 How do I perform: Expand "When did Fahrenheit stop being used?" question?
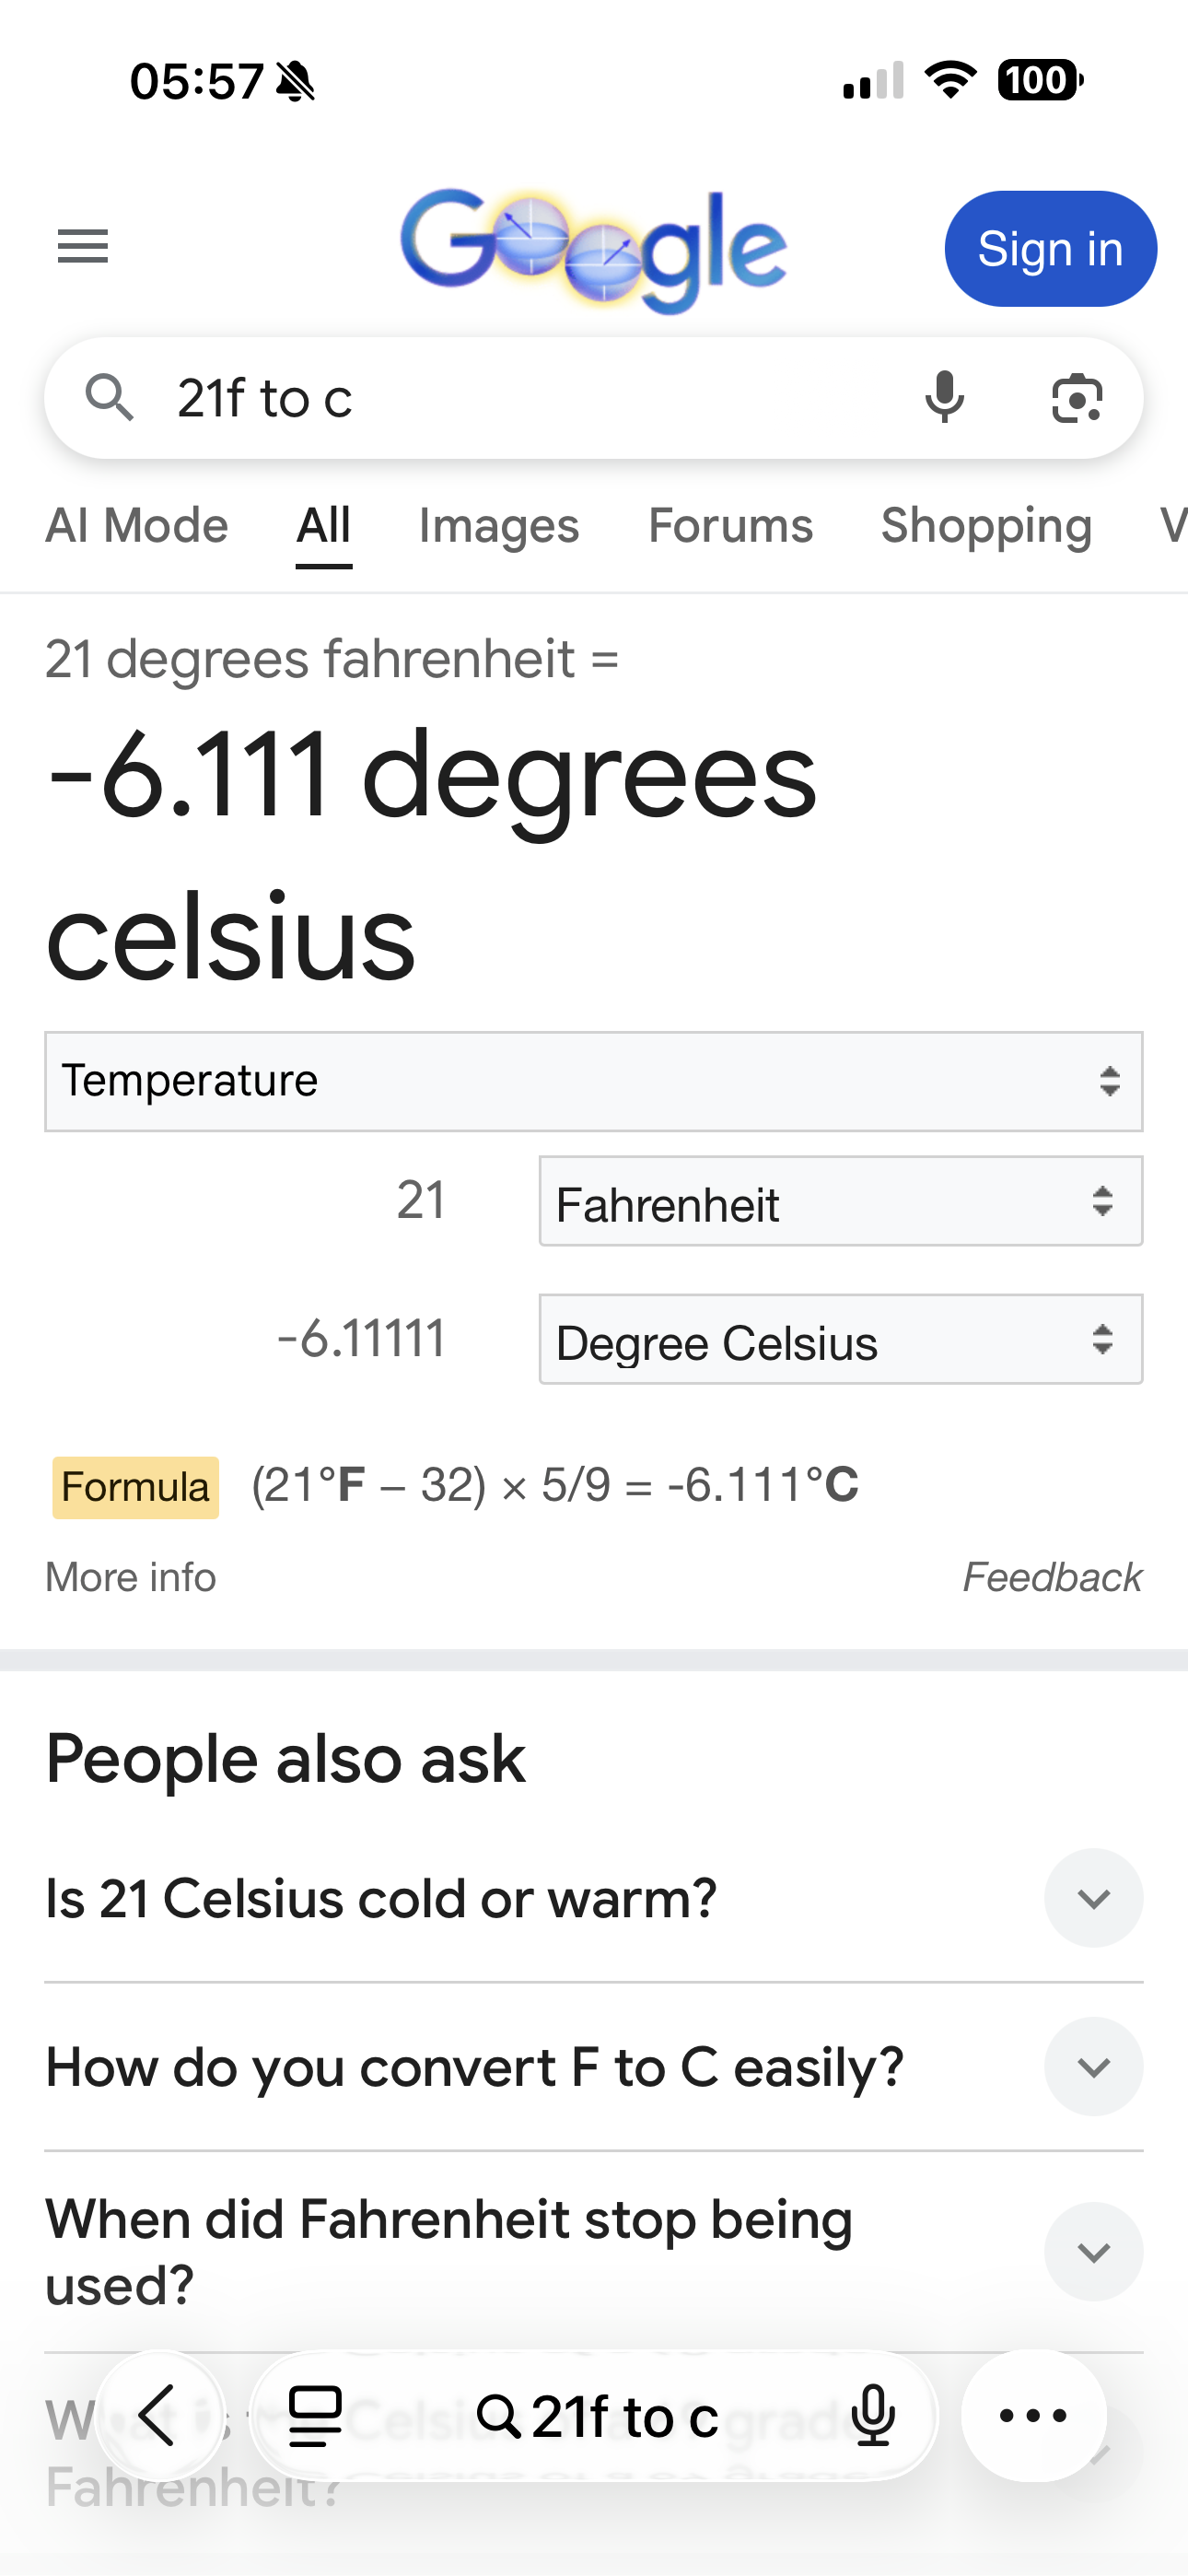(1093, 2252)
